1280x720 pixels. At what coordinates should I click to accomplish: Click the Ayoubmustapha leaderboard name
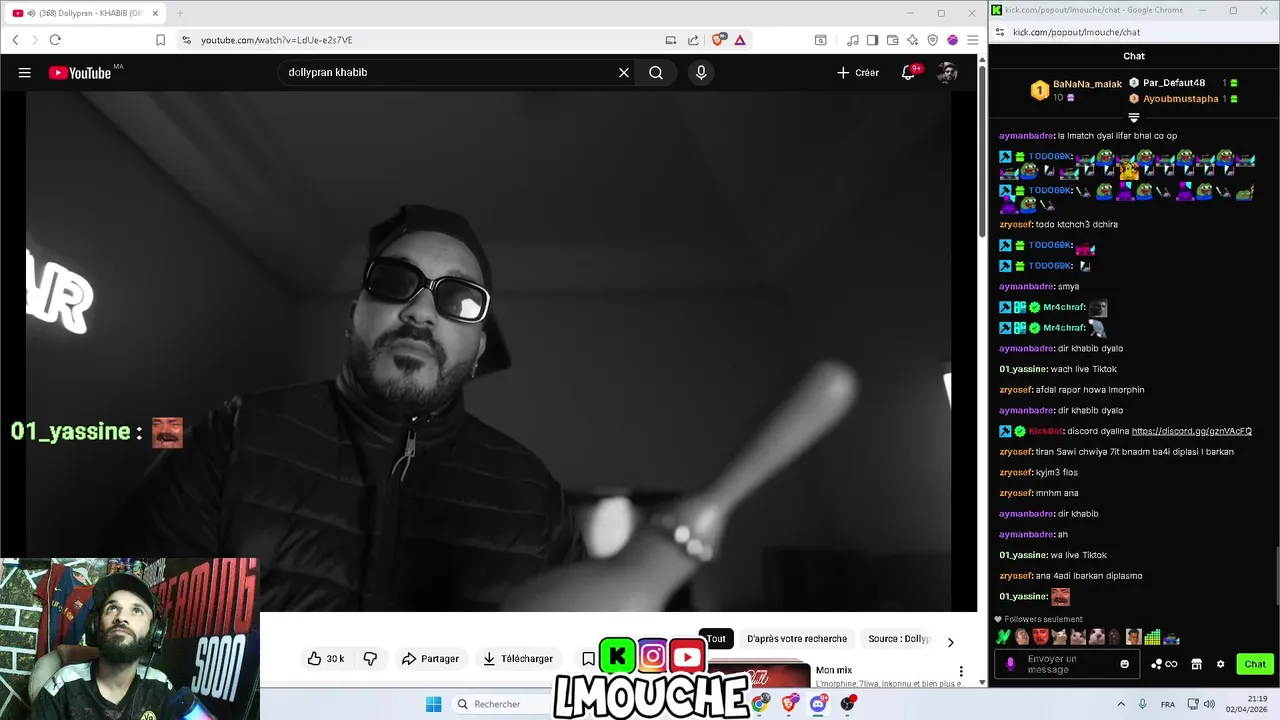(1180, 99)
